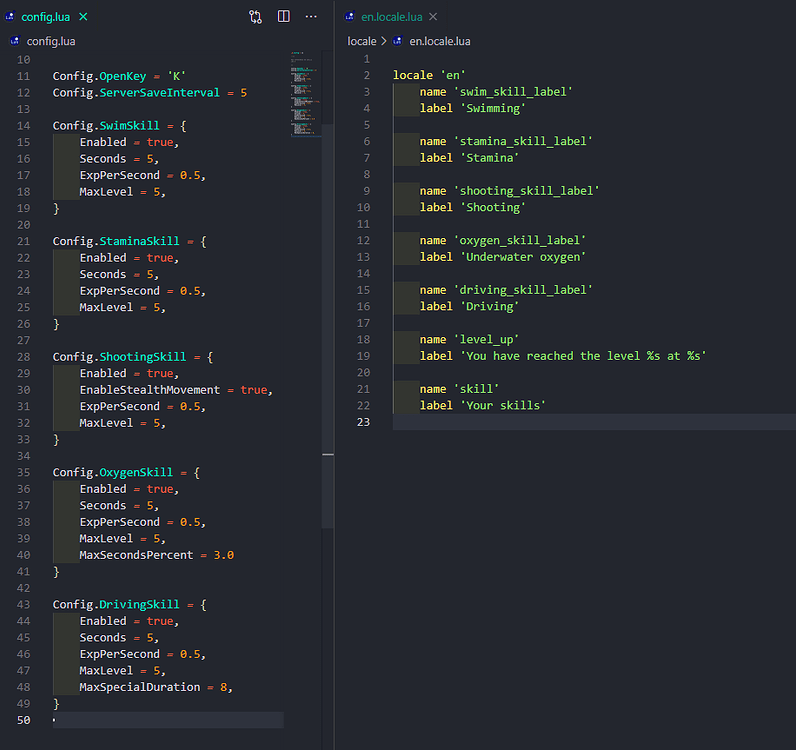The width and height of the screenshot is (796, 750).
Task: Click the Lua file icon on en.locale.lua tab
Action: click(x=349, y=17)
